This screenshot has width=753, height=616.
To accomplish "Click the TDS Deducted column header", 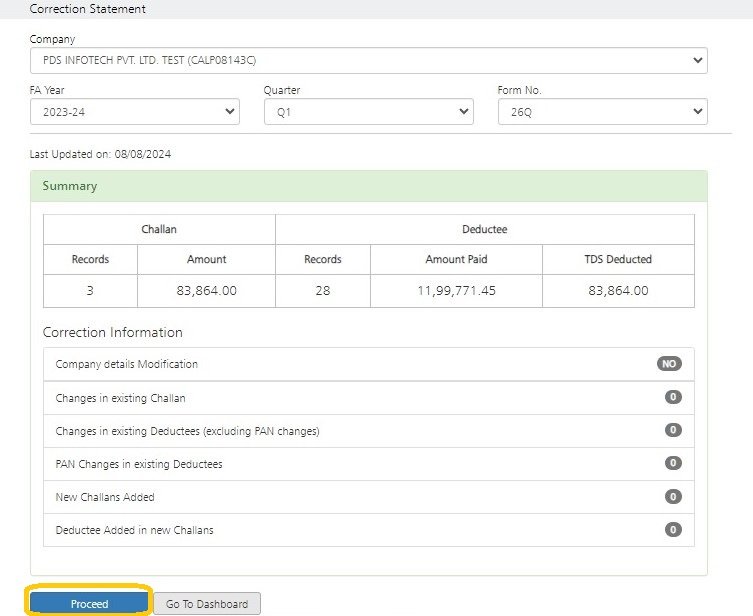I will coord(618,260).
